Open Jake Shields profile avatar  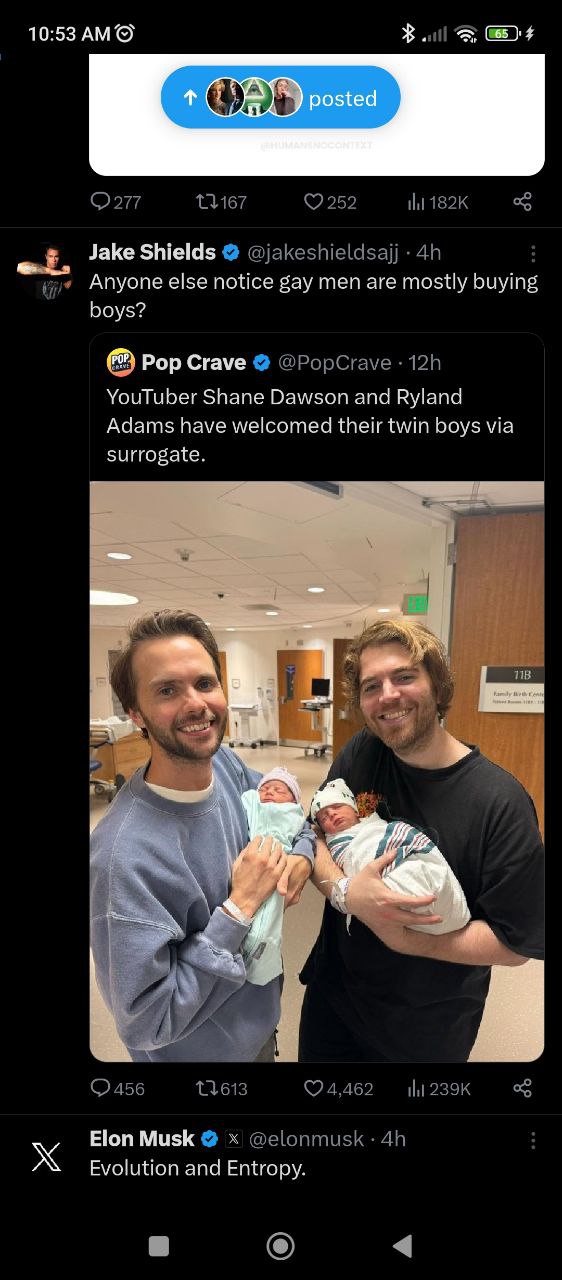pos(45,268)
